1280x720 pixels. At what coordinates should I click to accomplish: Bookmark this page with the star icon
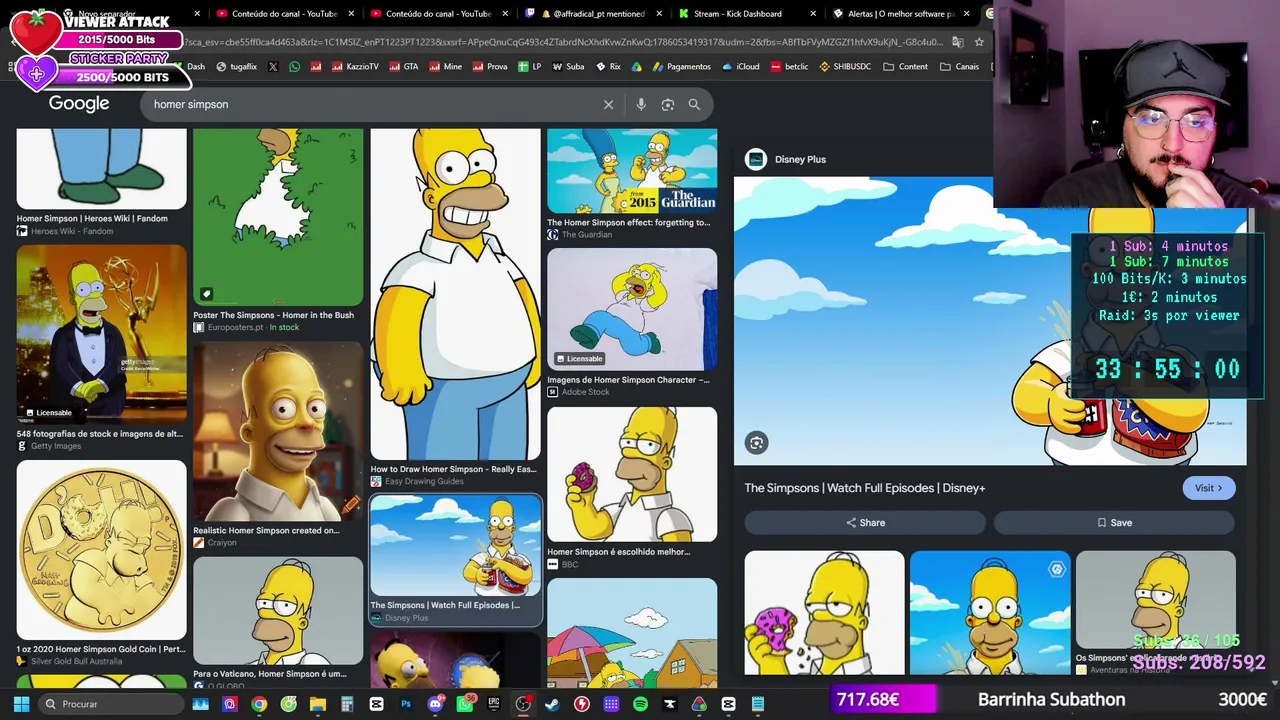coord(979,42)
